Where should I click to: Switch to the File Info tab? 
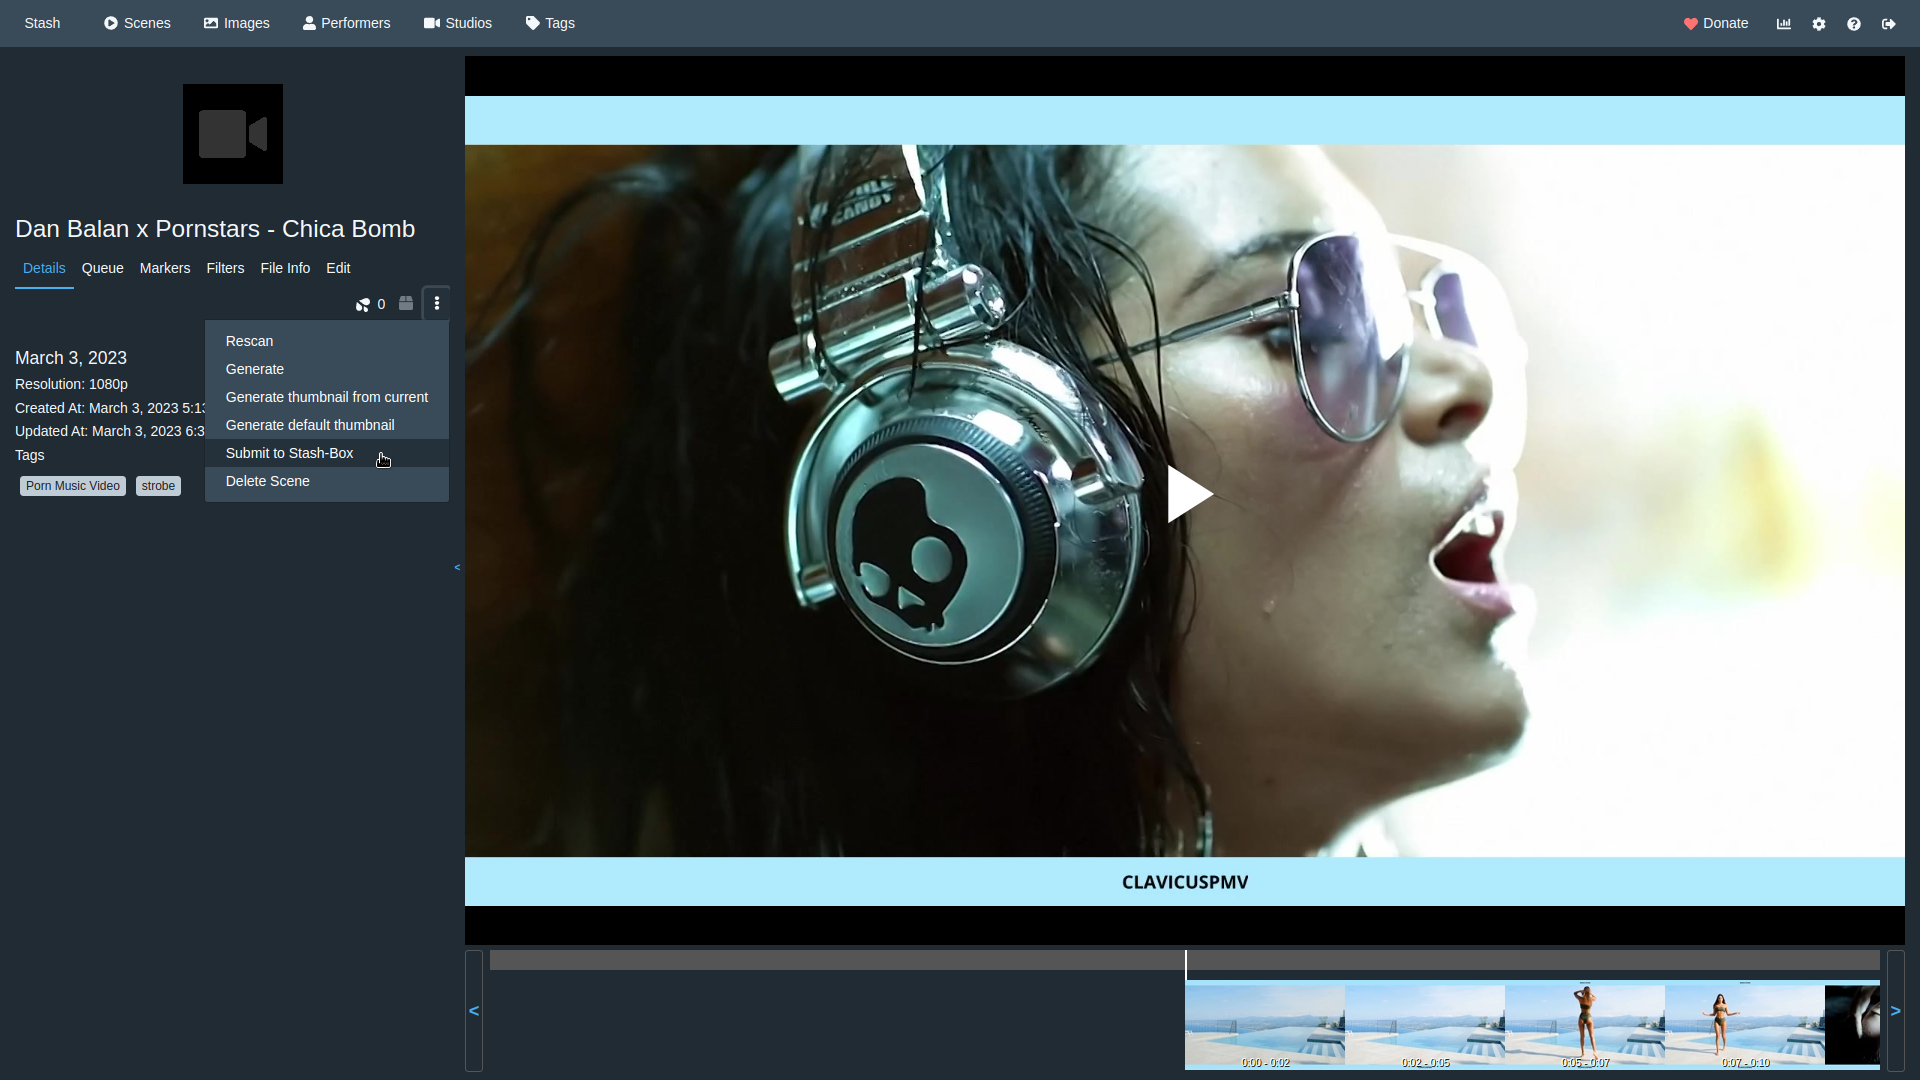pyautogui.click(x=285, y=268)
